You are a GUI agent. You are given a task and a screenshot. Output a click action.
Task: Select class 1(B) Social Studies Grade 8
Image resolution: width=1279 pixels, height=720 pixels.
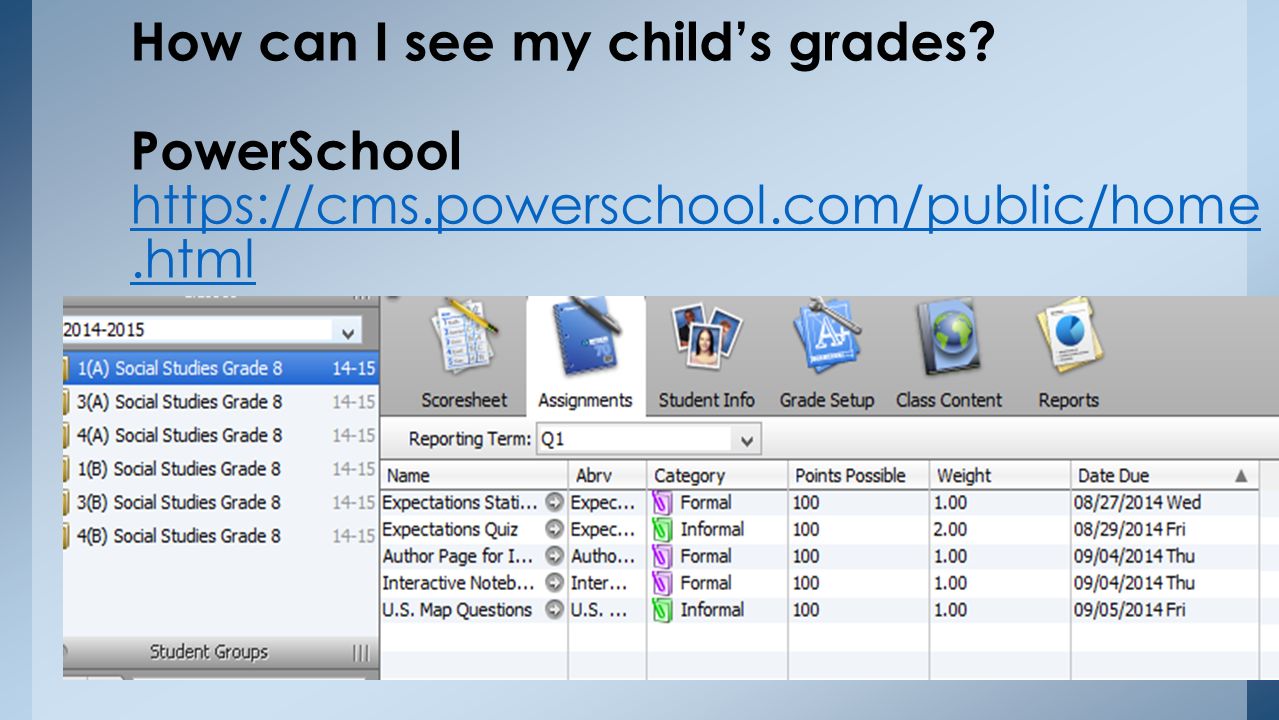[220, 469]
